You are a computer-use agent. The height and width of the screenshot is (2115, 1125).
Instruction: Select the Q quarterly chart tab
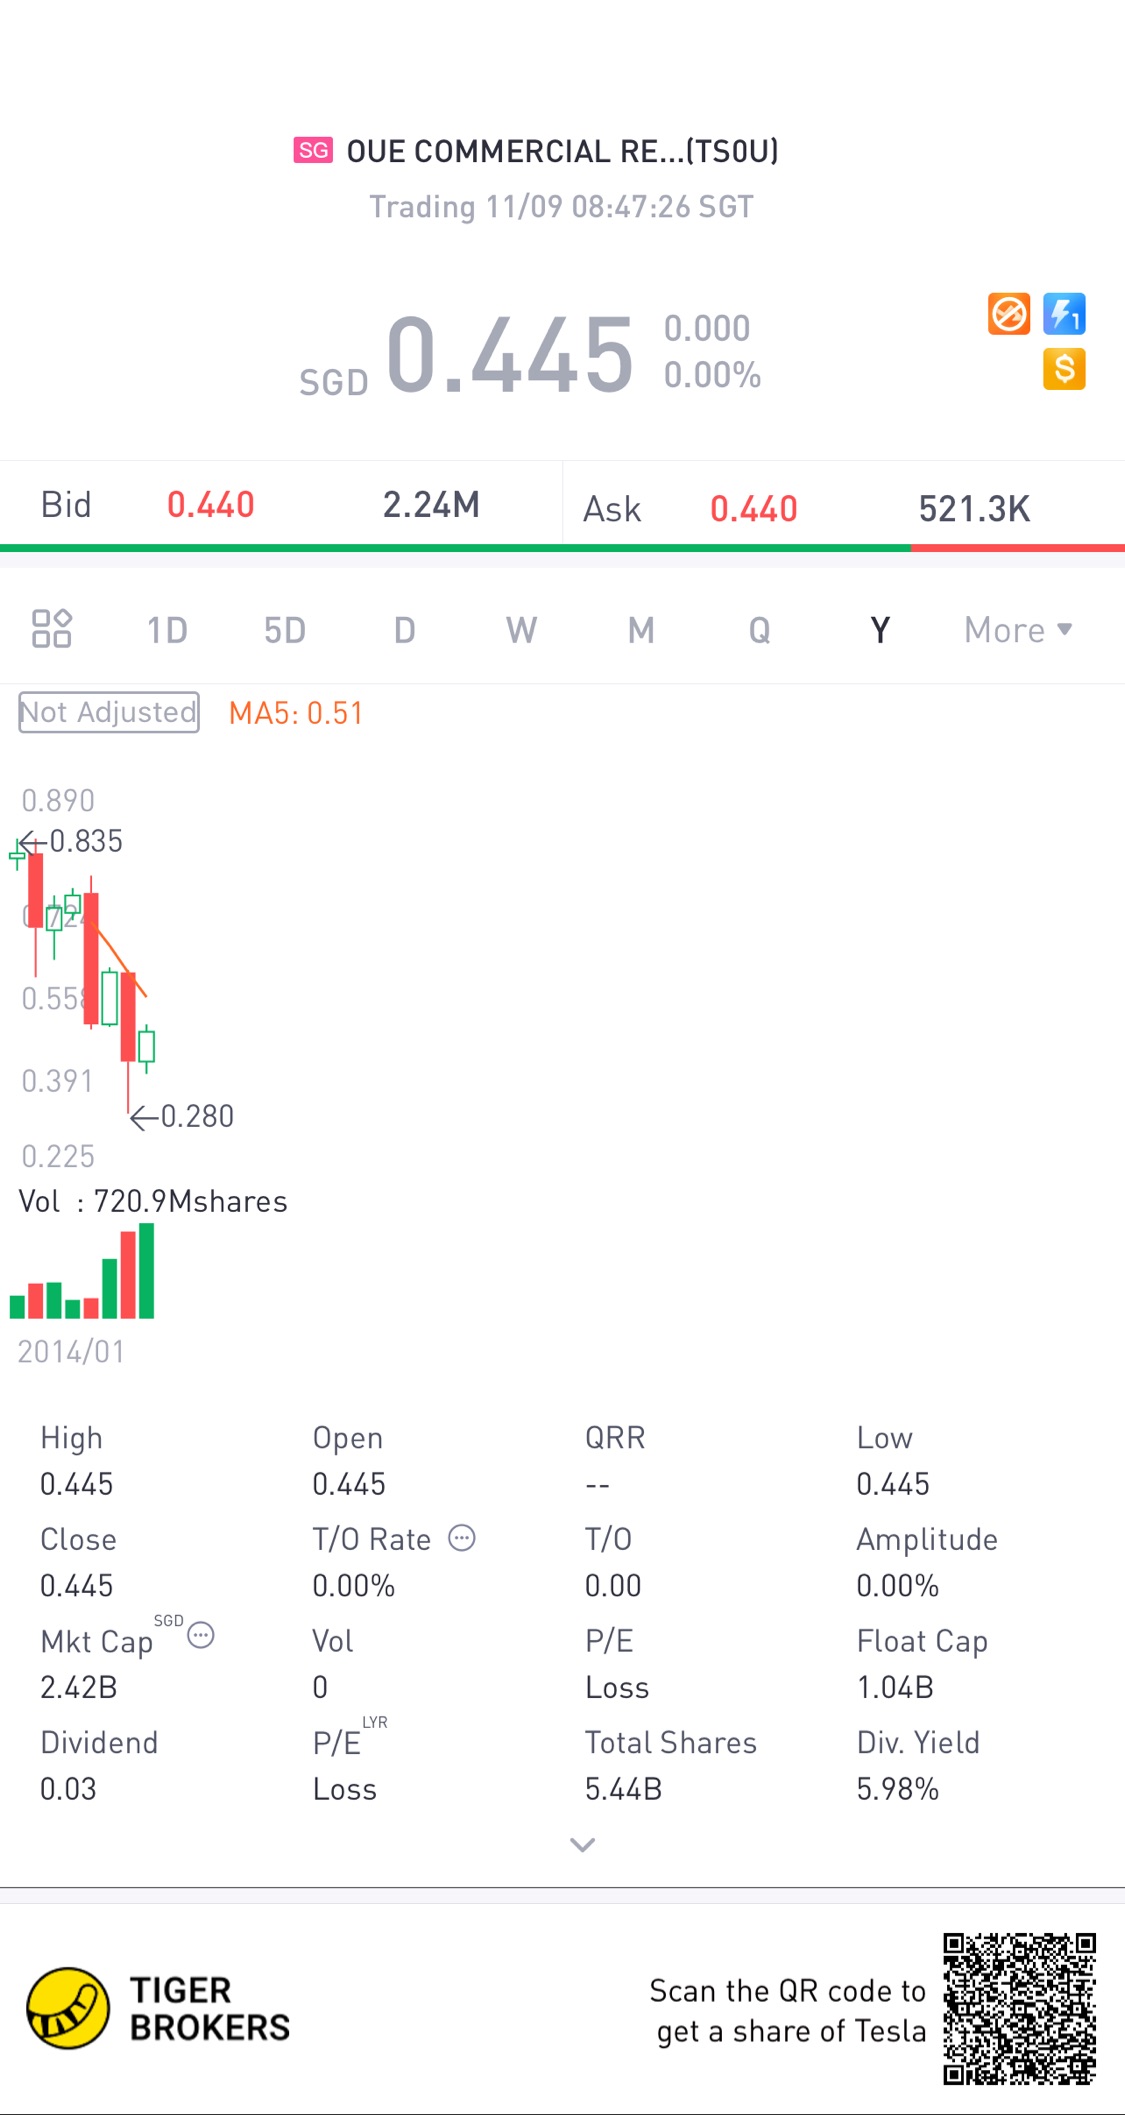tap(760, 630)
